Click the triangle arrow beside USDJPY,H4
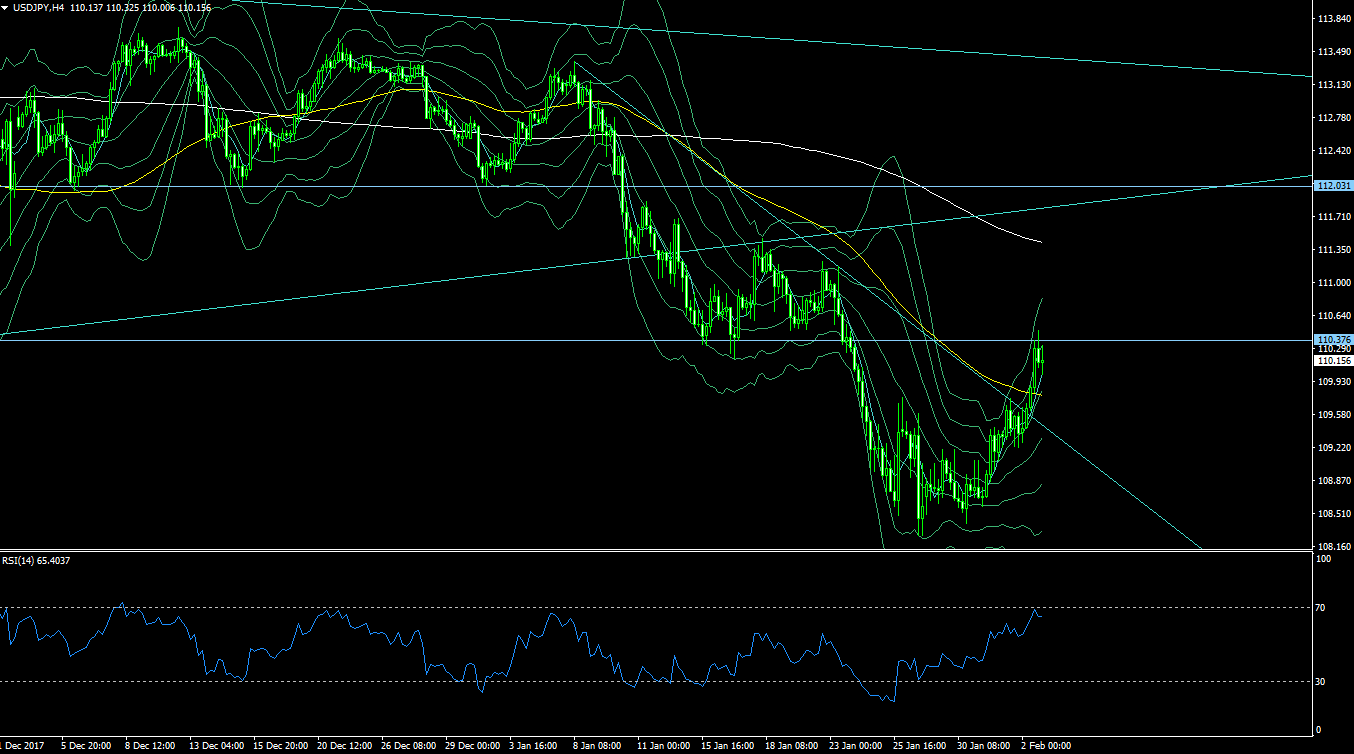1354x754 pixels. click(x=5, y=8)
